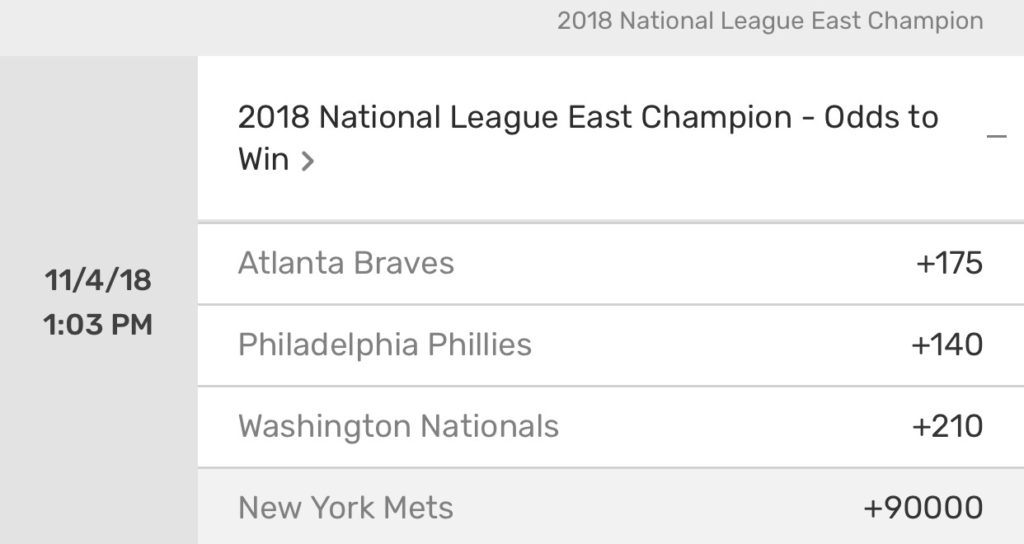Image resolution: width=1024 pixels, height=544 pixels.
Task: Pick the Philadelphia Phillies +140 odds
Action: (x=947, y=345)
